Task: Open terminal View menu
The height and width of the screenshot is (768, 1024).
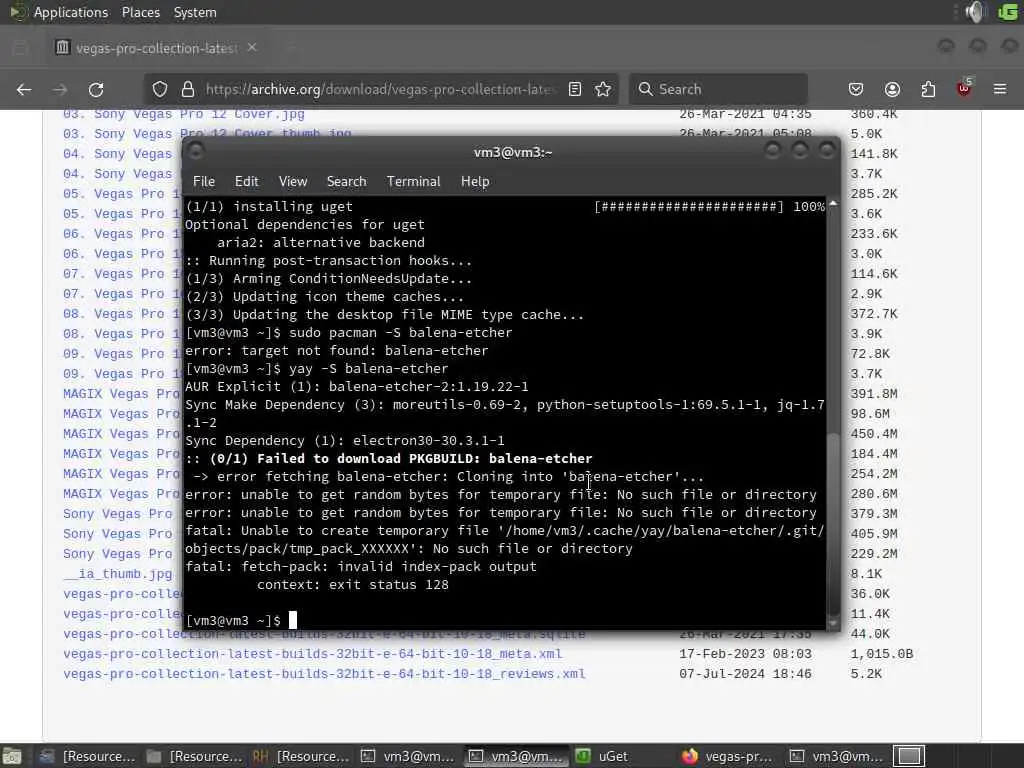Action: (293, 182)
